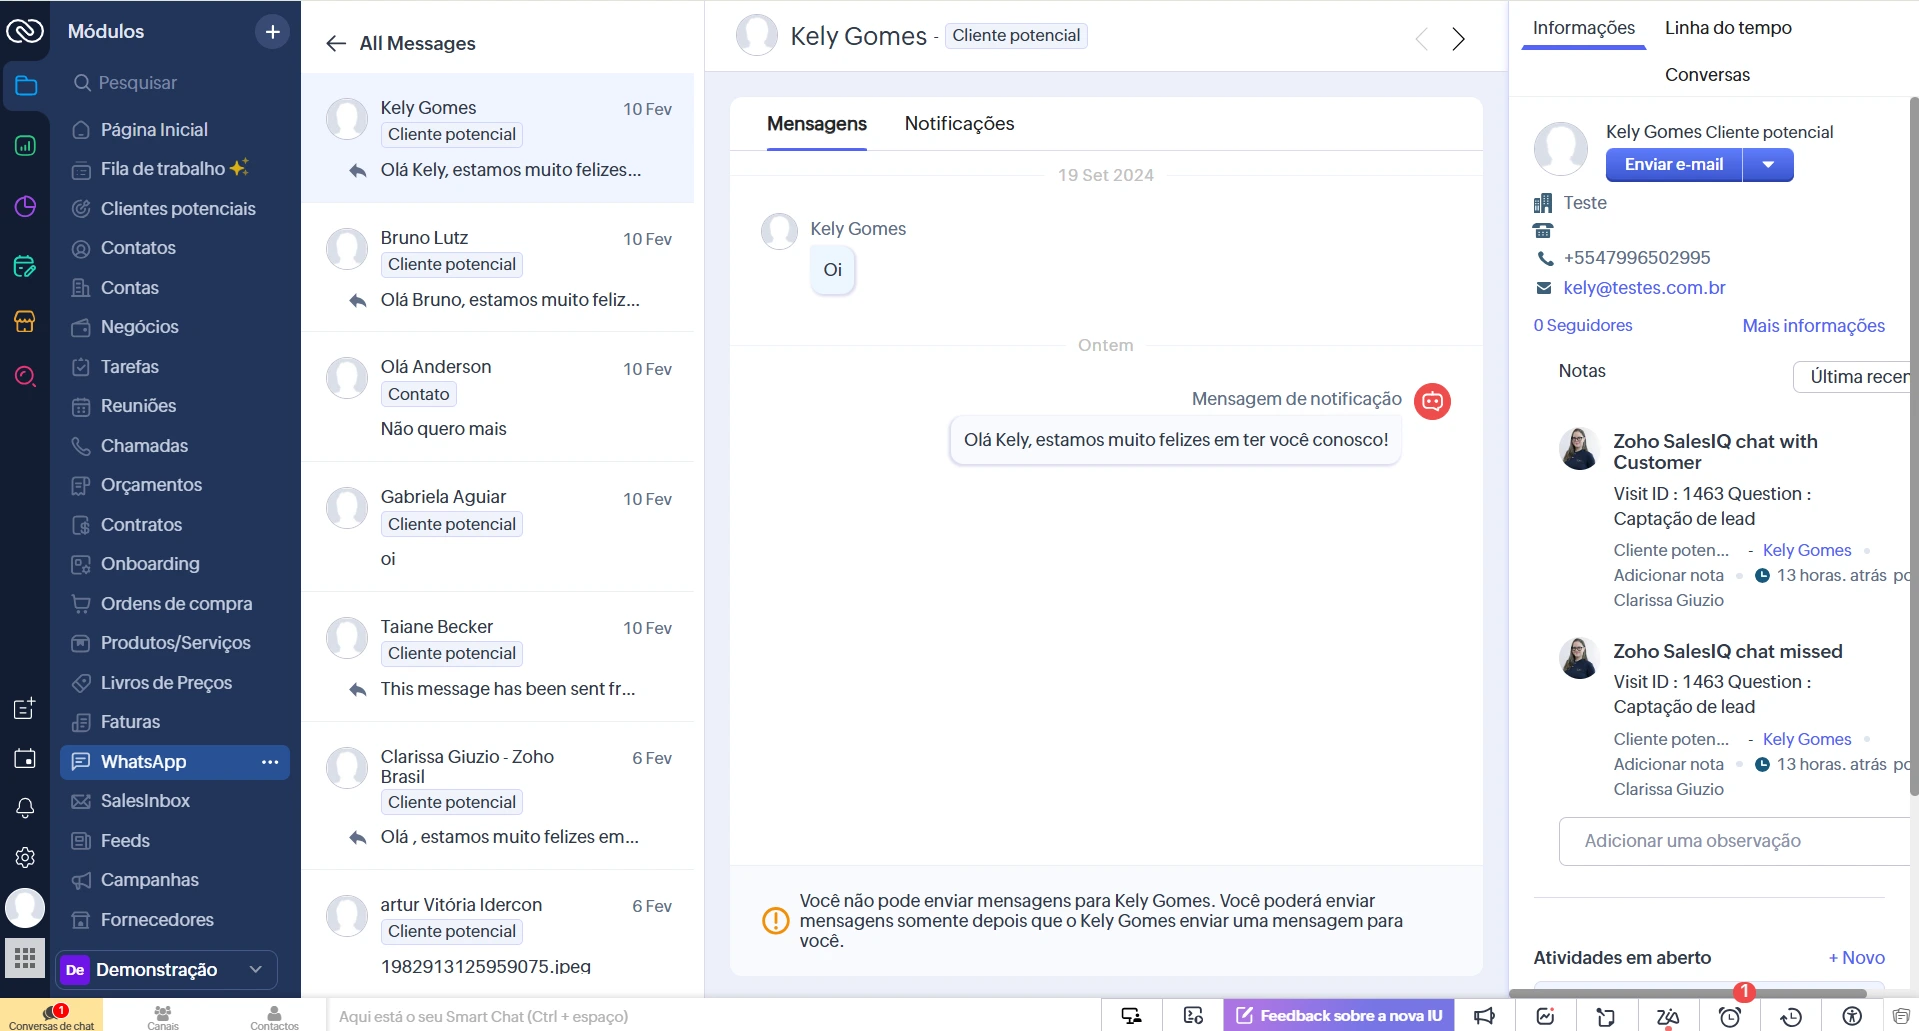Open the Demonstração workspace selector

166,970
